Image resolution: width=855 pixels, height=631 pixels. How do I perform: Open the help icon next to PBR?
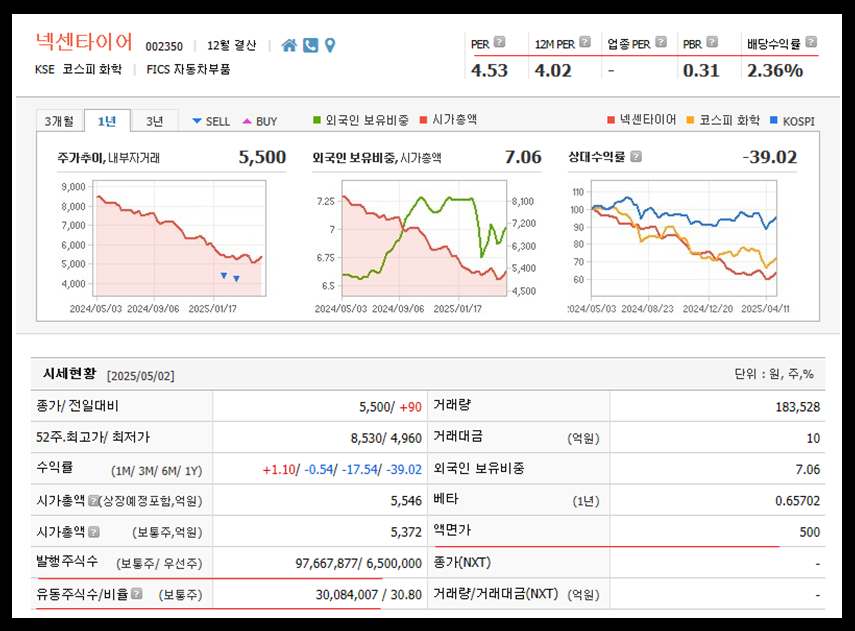point(712,42)
